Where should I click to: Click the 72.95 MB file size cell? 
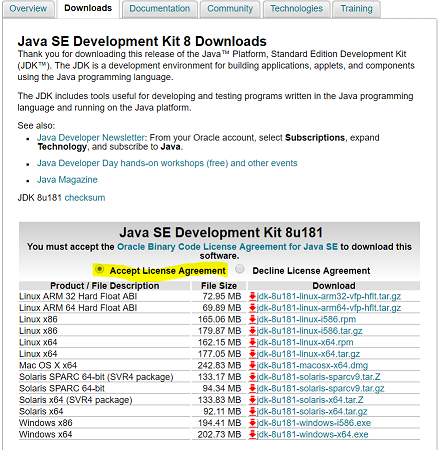(x=222, y=296)
